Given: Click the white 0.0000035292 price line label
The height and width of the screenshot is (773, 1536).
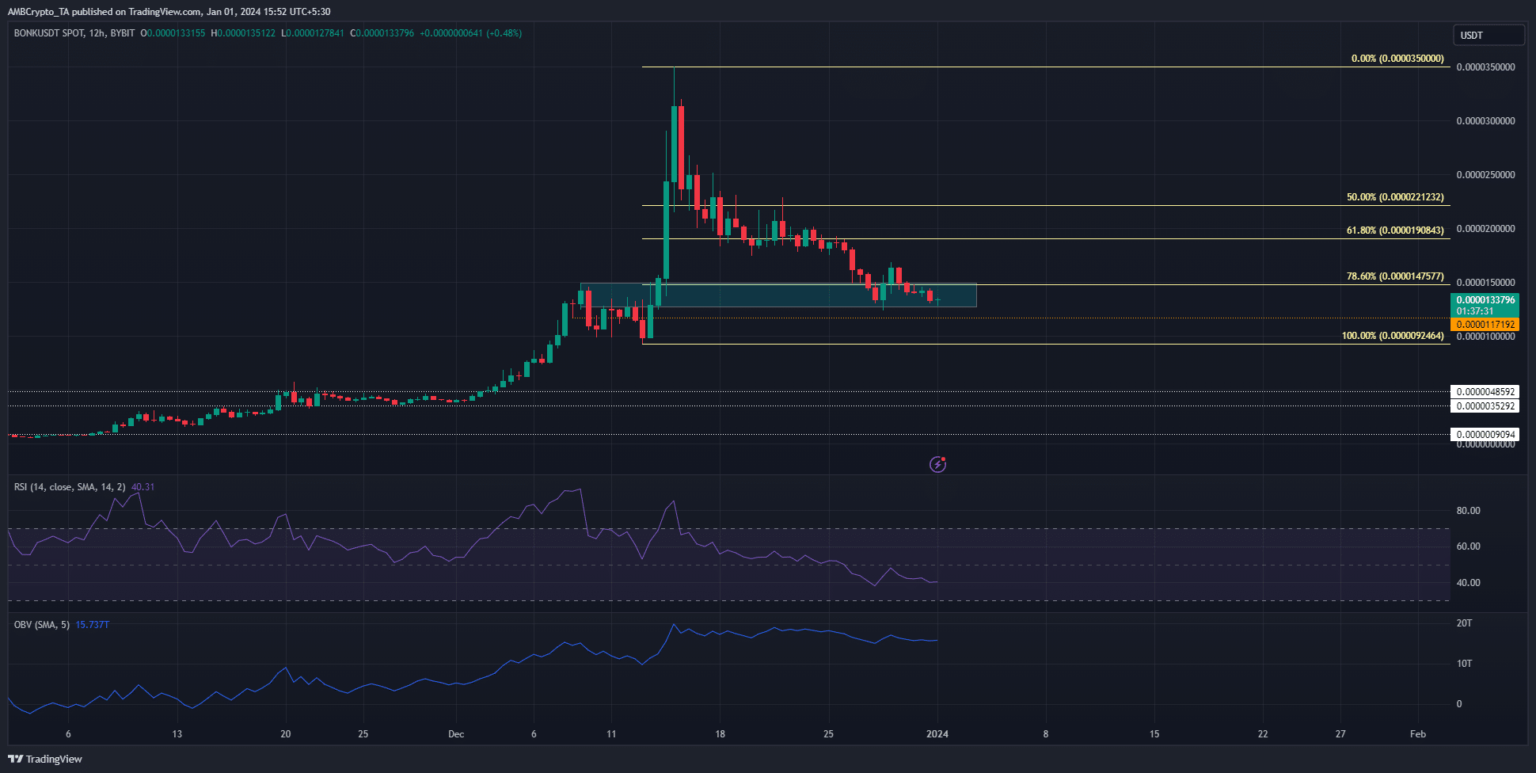Looking at the screenshot, I should (1486, 406).
